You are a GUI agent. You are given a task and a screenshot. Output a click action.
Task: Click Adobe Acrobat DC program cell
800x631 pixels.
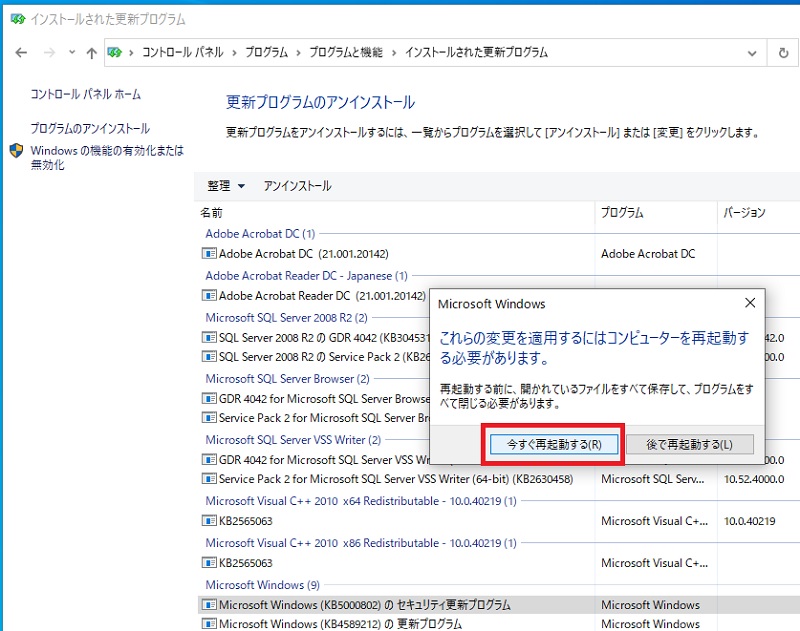point(648,254)
